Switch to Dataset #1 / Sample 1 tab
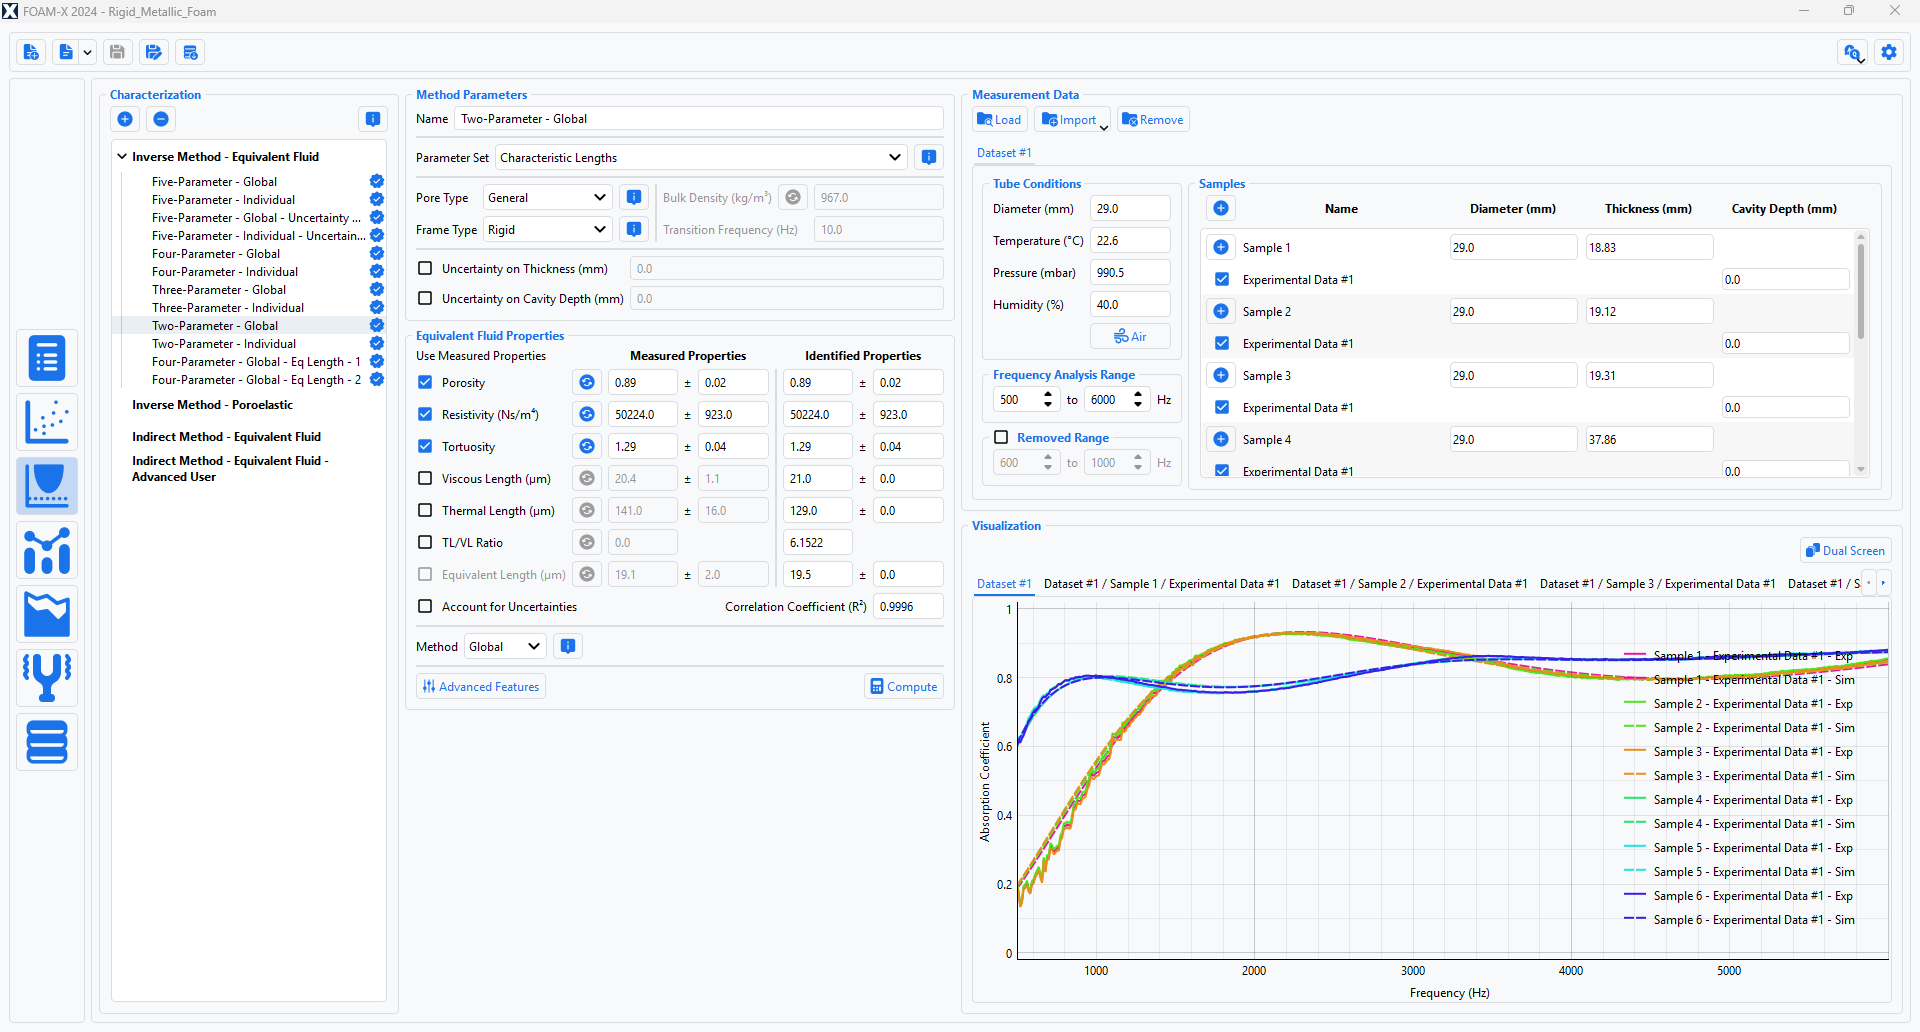The image size is (1920, 1032). pyautogui.click(x=1161, y=584)
